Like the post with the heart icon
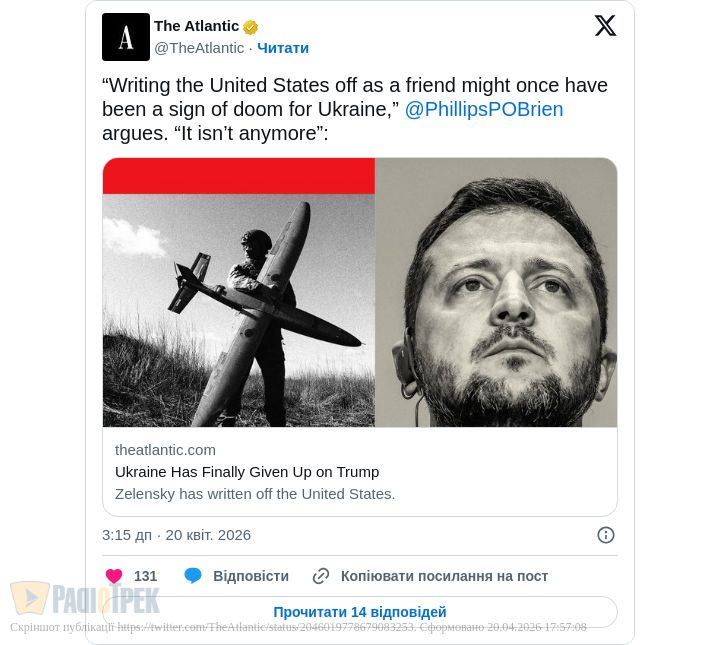Image resolution: width=720 pixels, height=645 pixels. [114, 576]
